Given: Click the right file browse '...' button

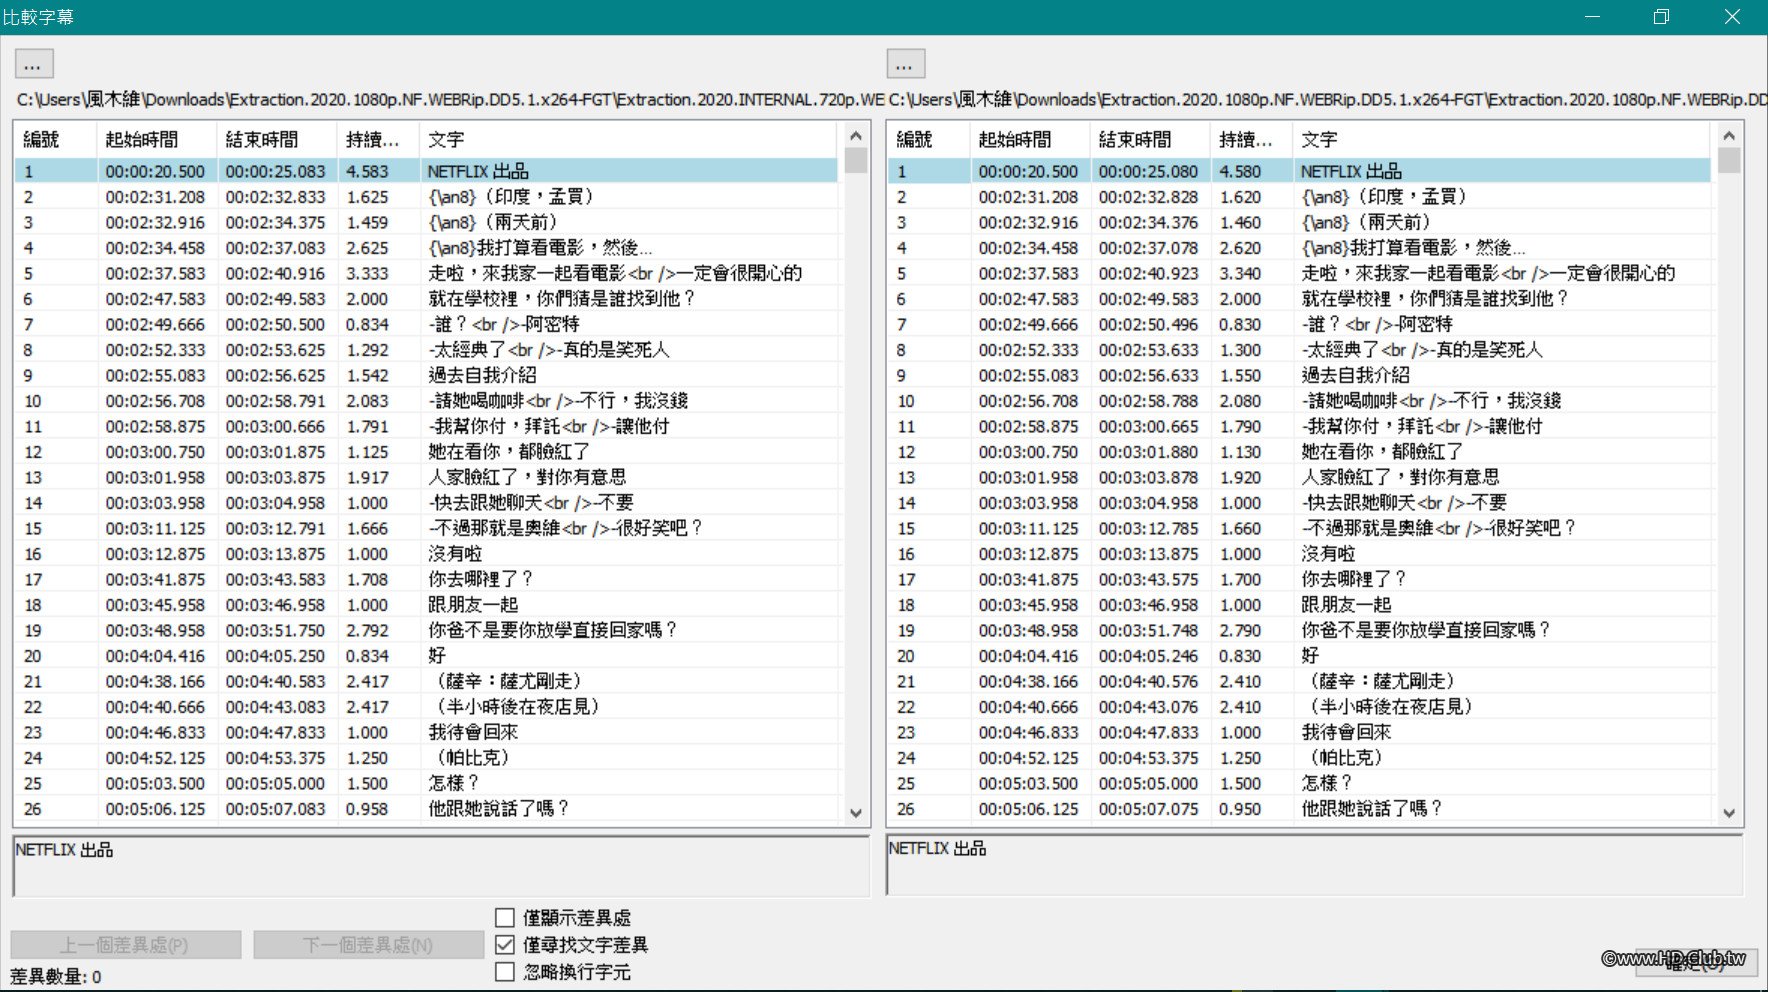Looking at the screenshot, I should 905,65.
